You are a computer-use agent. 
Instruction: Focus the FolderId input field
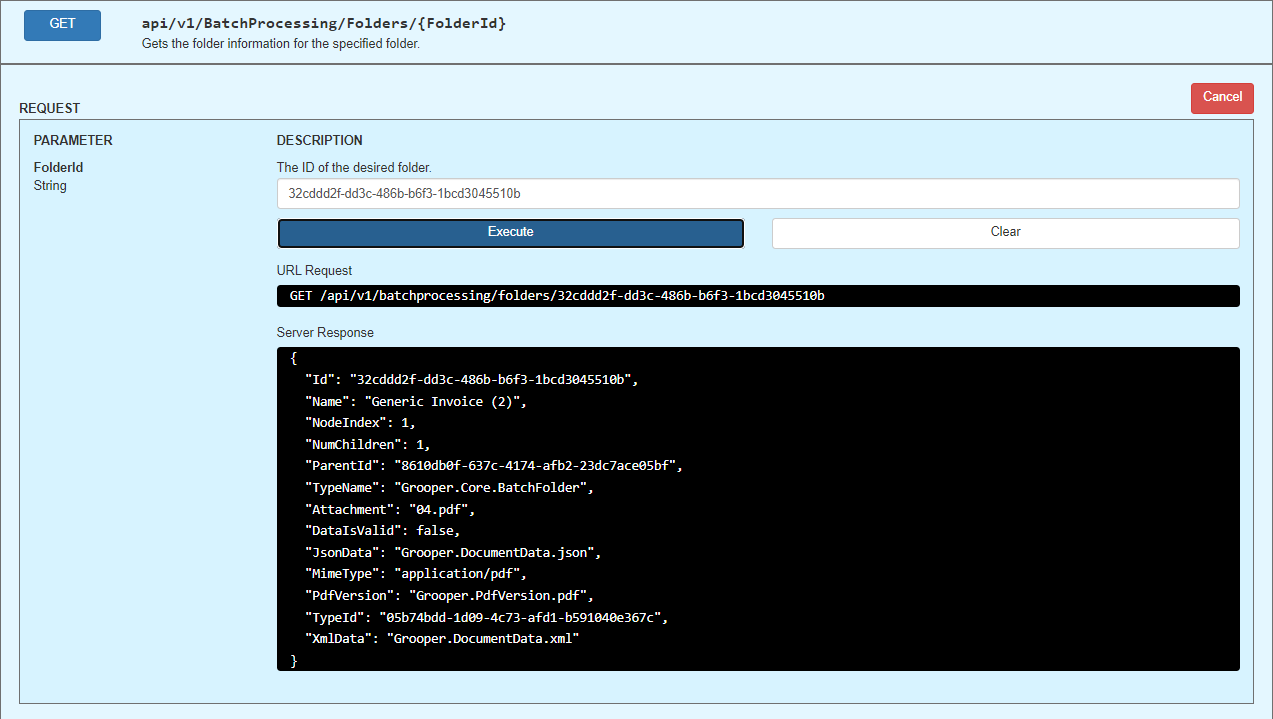tap(757, 194)
